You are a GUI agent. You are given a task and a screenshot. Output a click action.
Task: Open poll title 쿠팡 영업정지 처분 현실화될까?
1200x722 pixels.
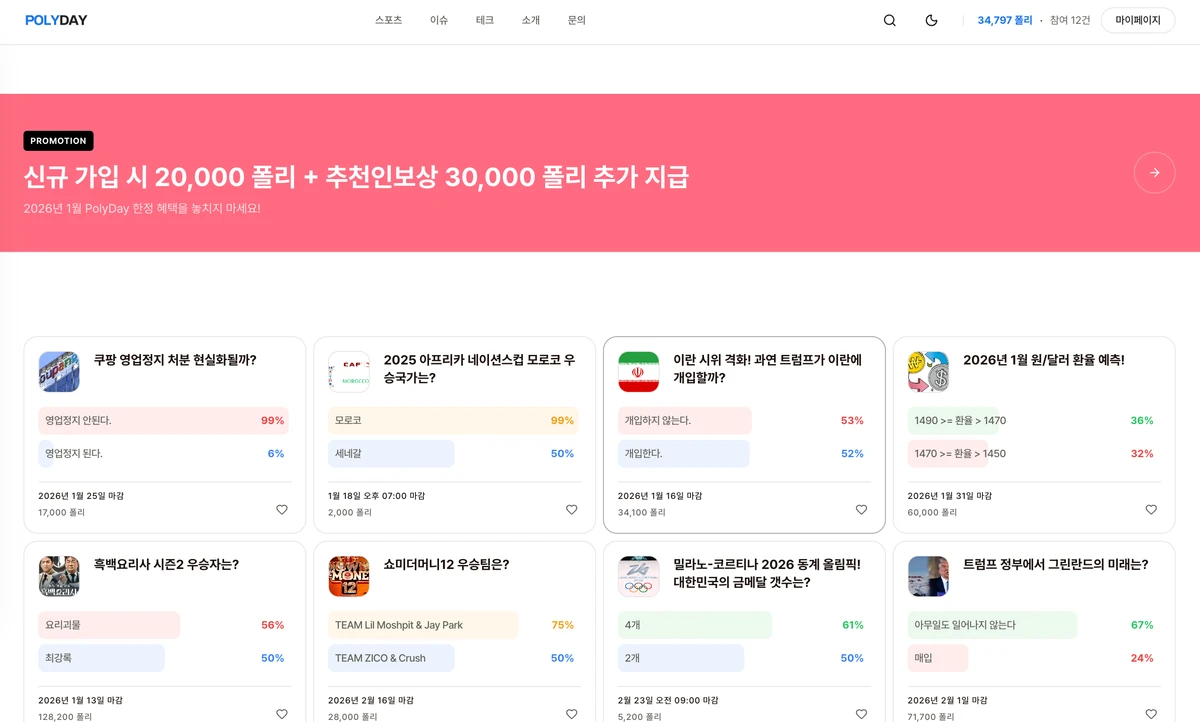click(175, 360)
